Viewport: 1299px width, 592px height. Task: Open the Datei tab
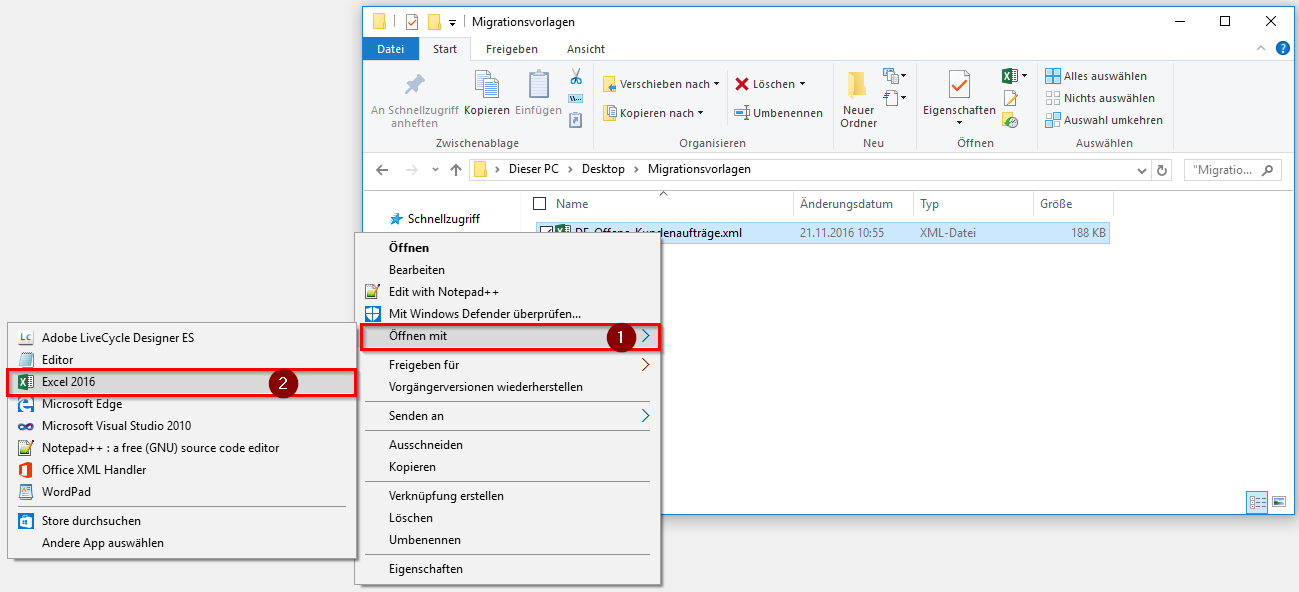391,49
